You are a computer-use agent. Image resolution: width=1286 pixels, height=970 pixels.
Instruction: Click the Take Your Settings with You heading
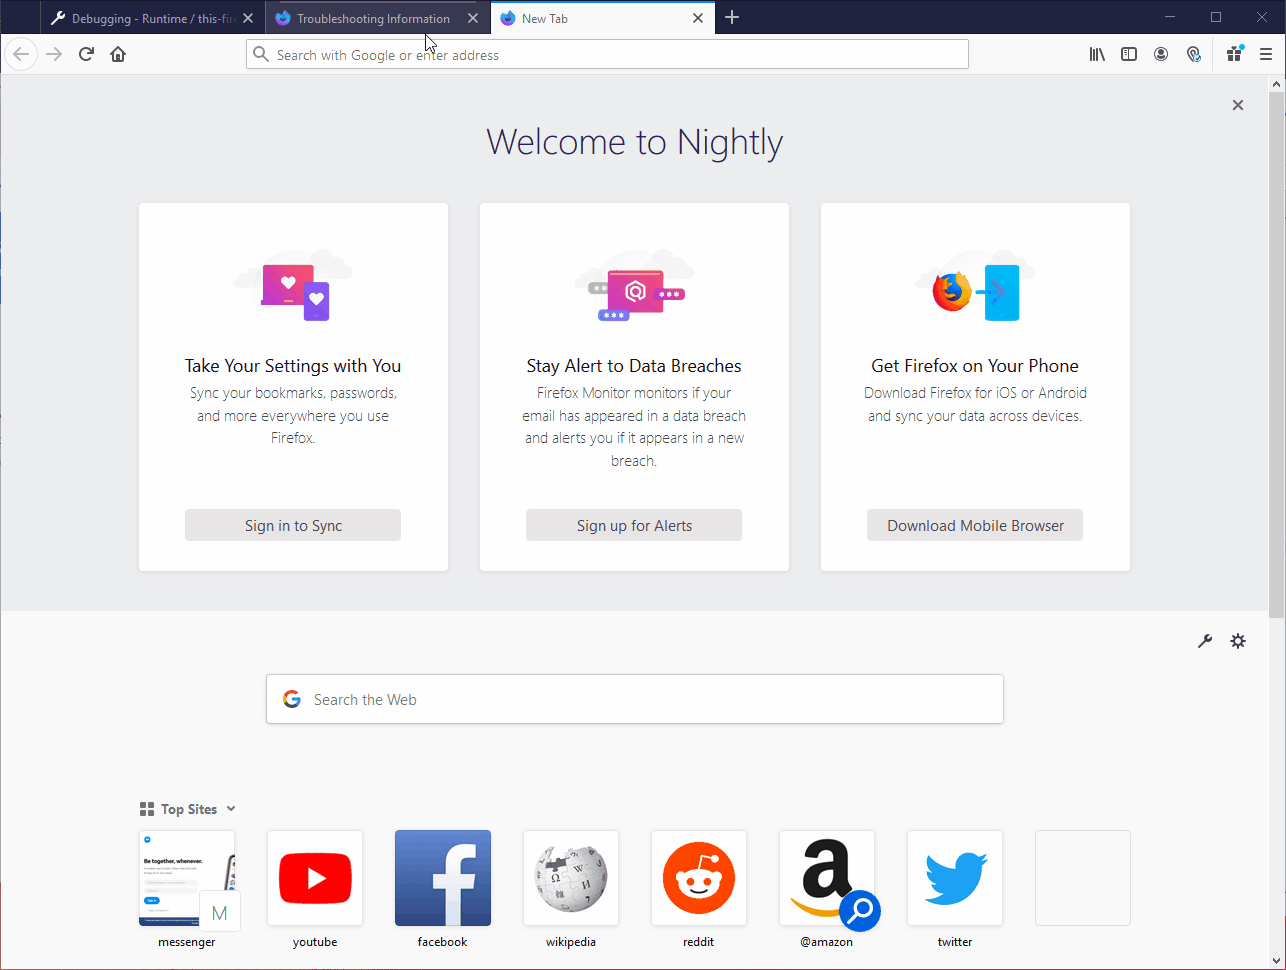[293, 366]
